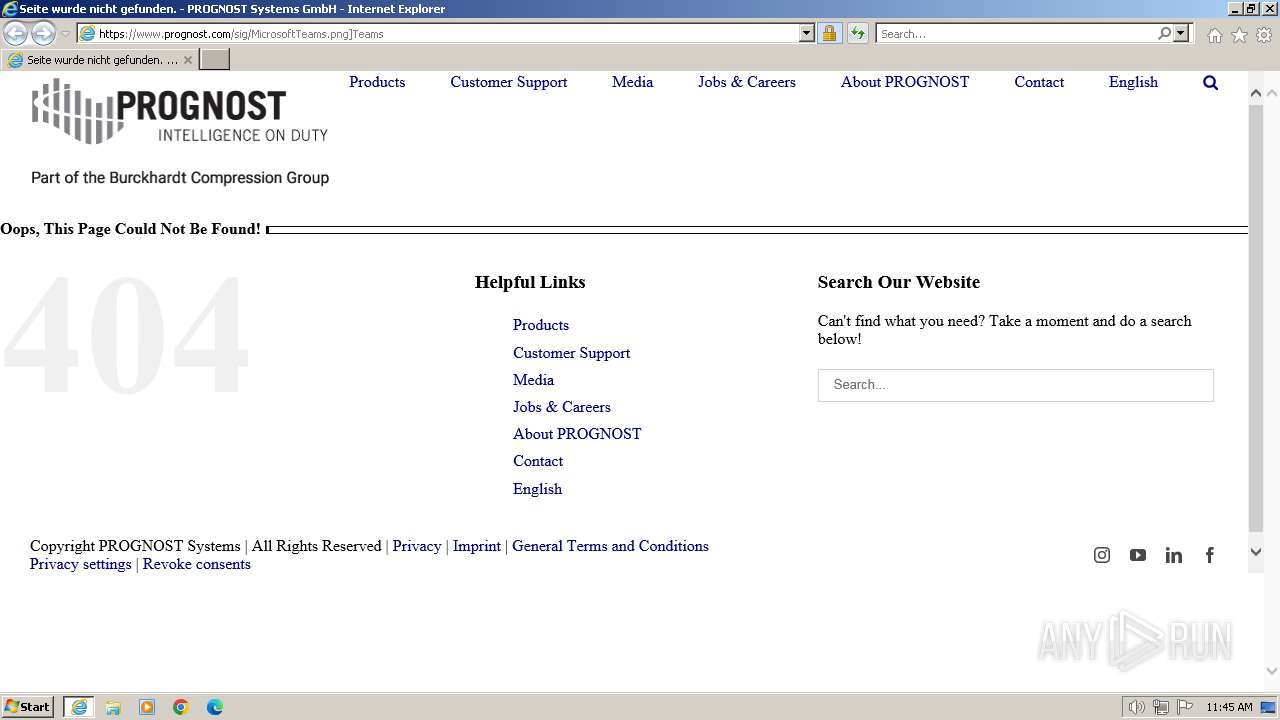Viewport: 1280px width, 720px height.
Task: Open the Privacy footer link
Action: (417, 546)
